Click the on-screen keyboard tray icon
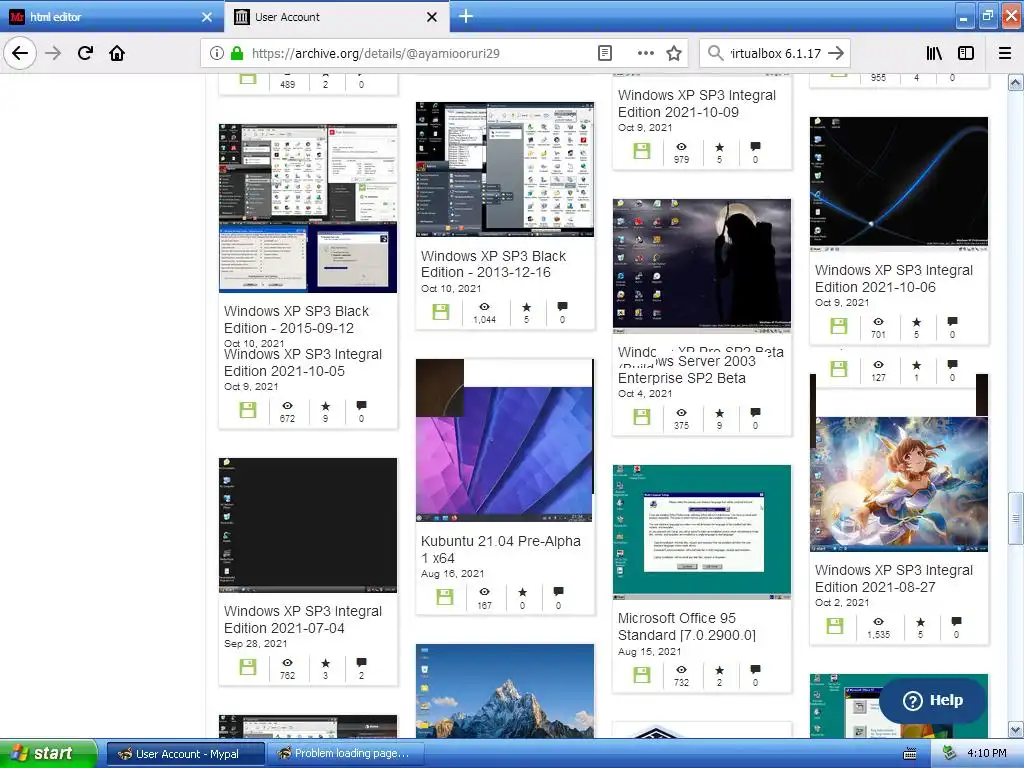 [909, 754]
